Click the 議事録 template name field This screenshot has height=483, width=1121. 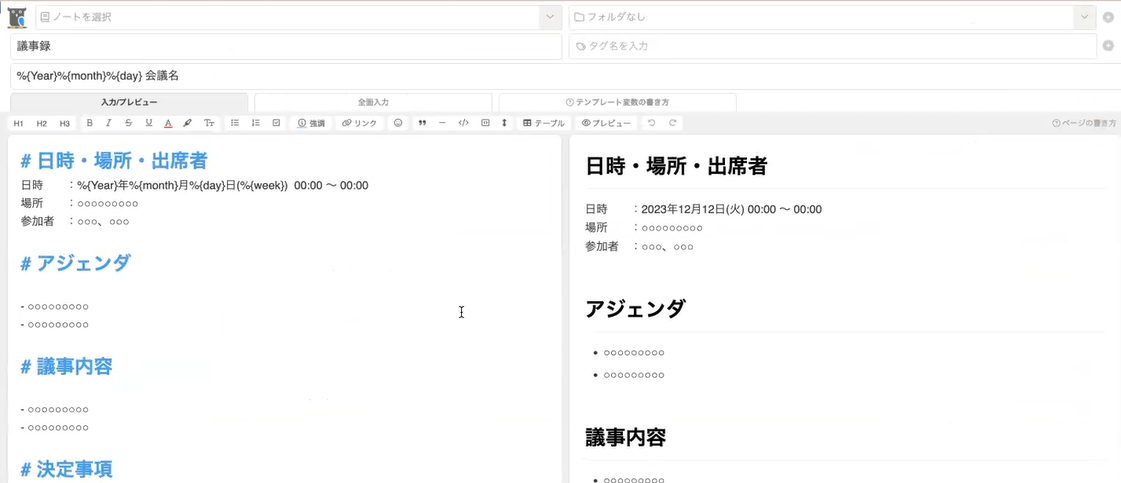tap(286, 46)
